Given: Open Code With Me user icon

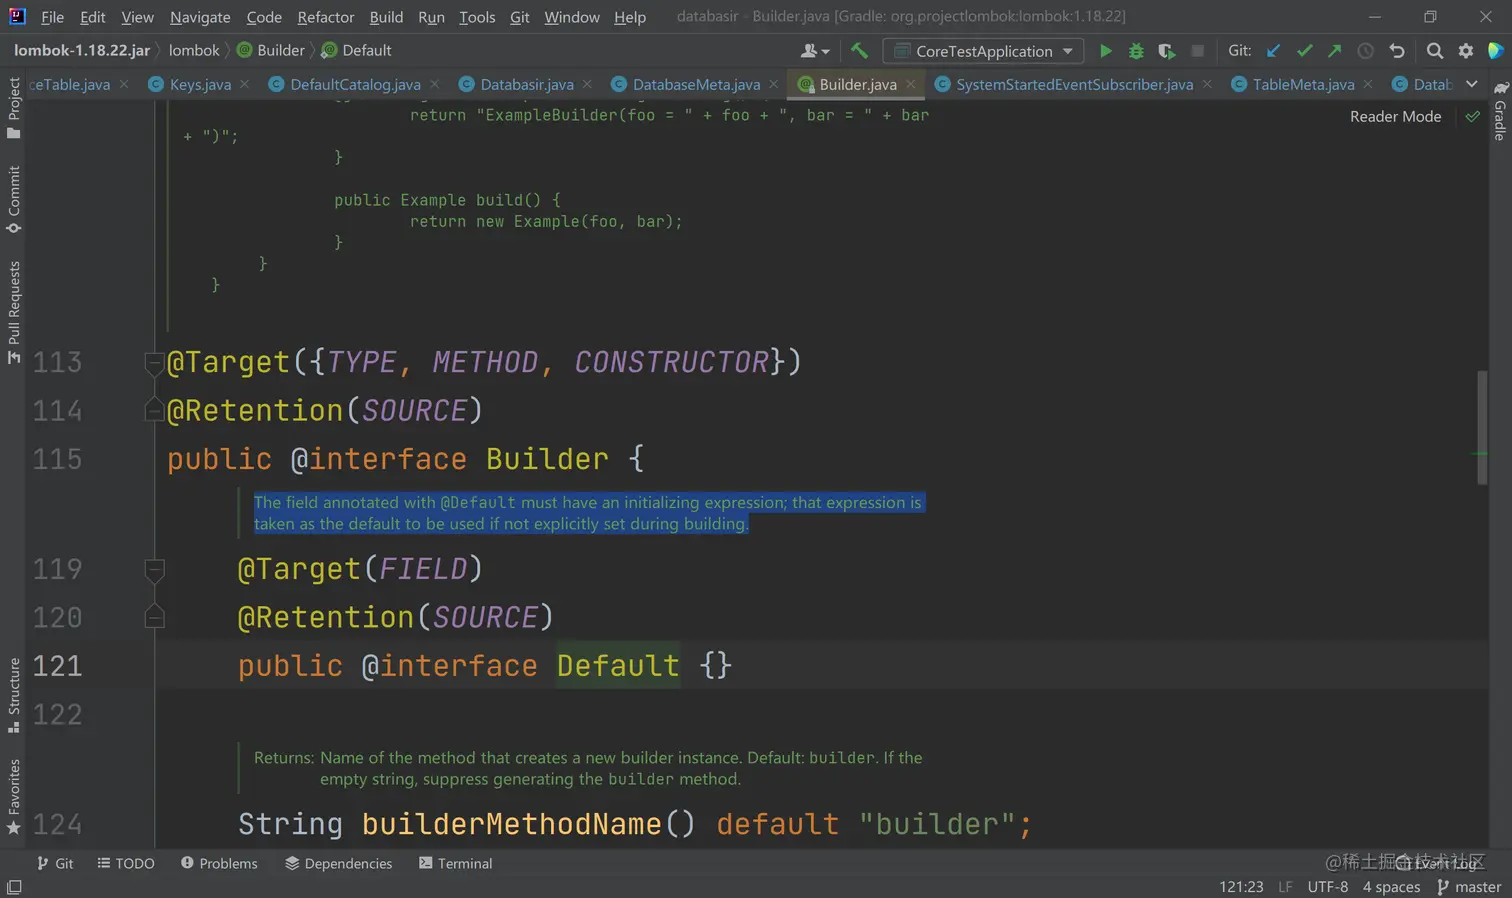Looking at the screenshot, I should [x=815, y=51].
